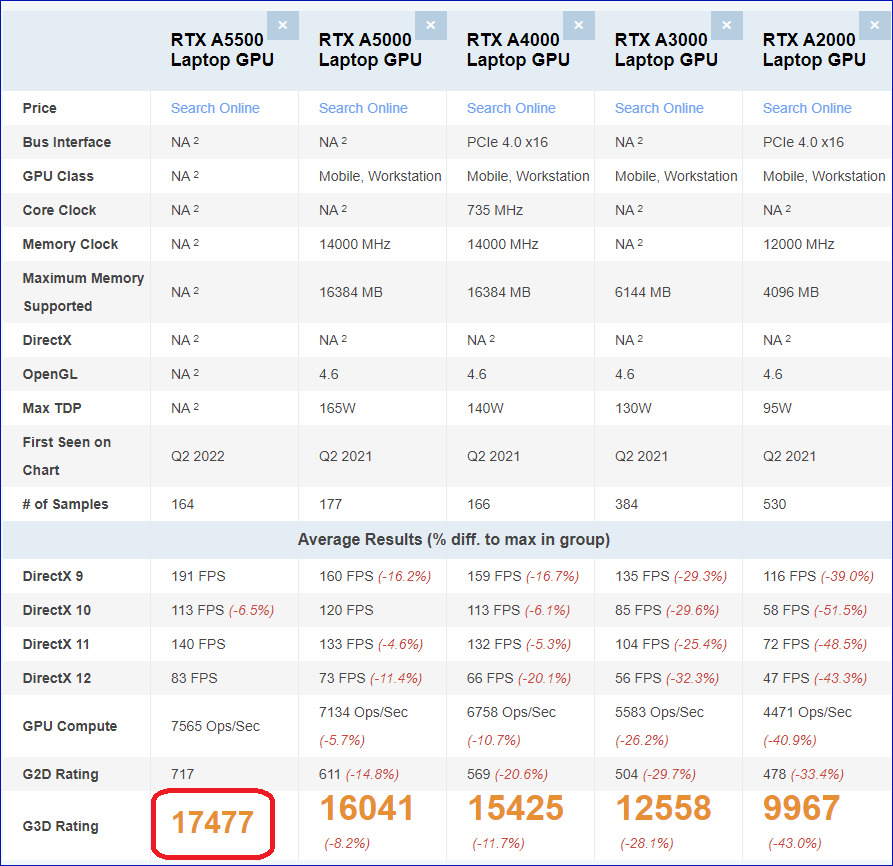Click the Bus Interface row label
Screen dimensions: 893x866
click(x=67, y=142)
